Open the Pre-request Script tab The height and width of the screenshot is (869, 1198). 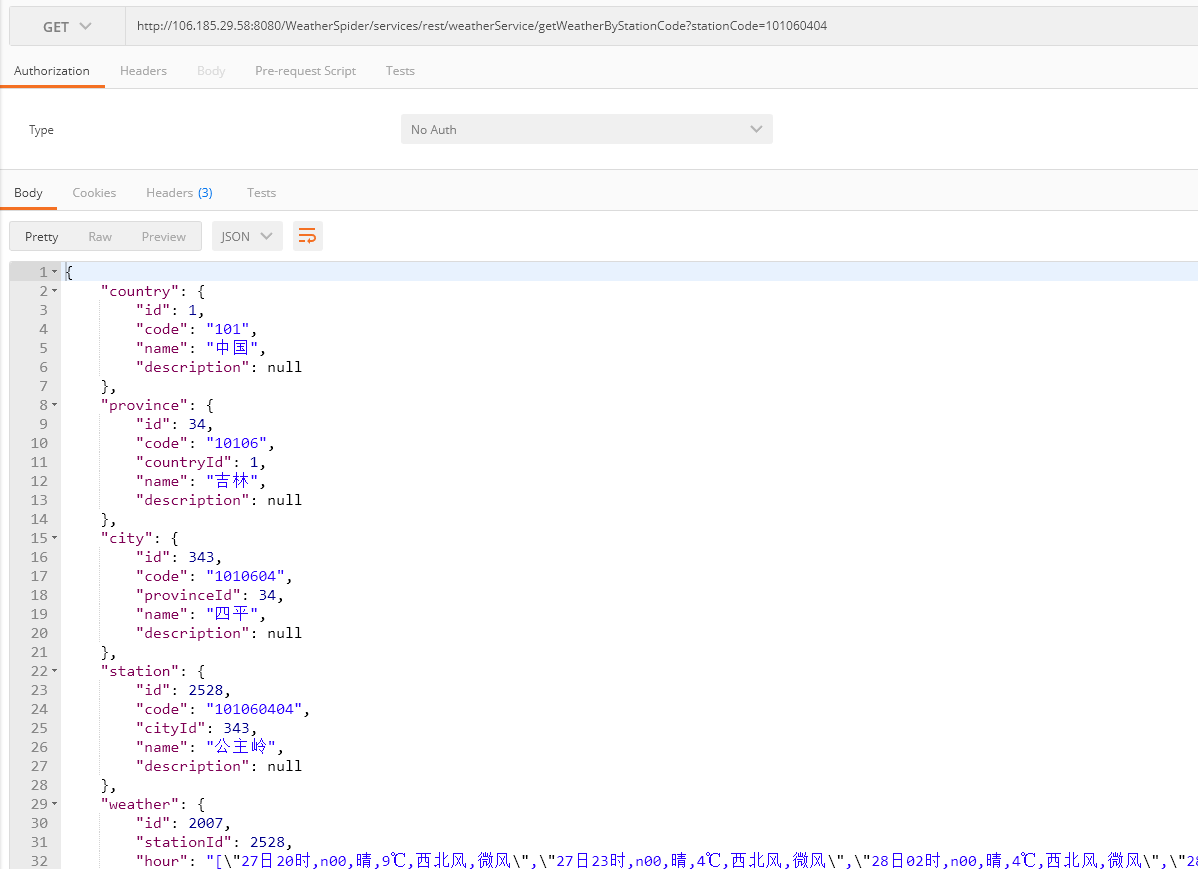tap(305, 70)
